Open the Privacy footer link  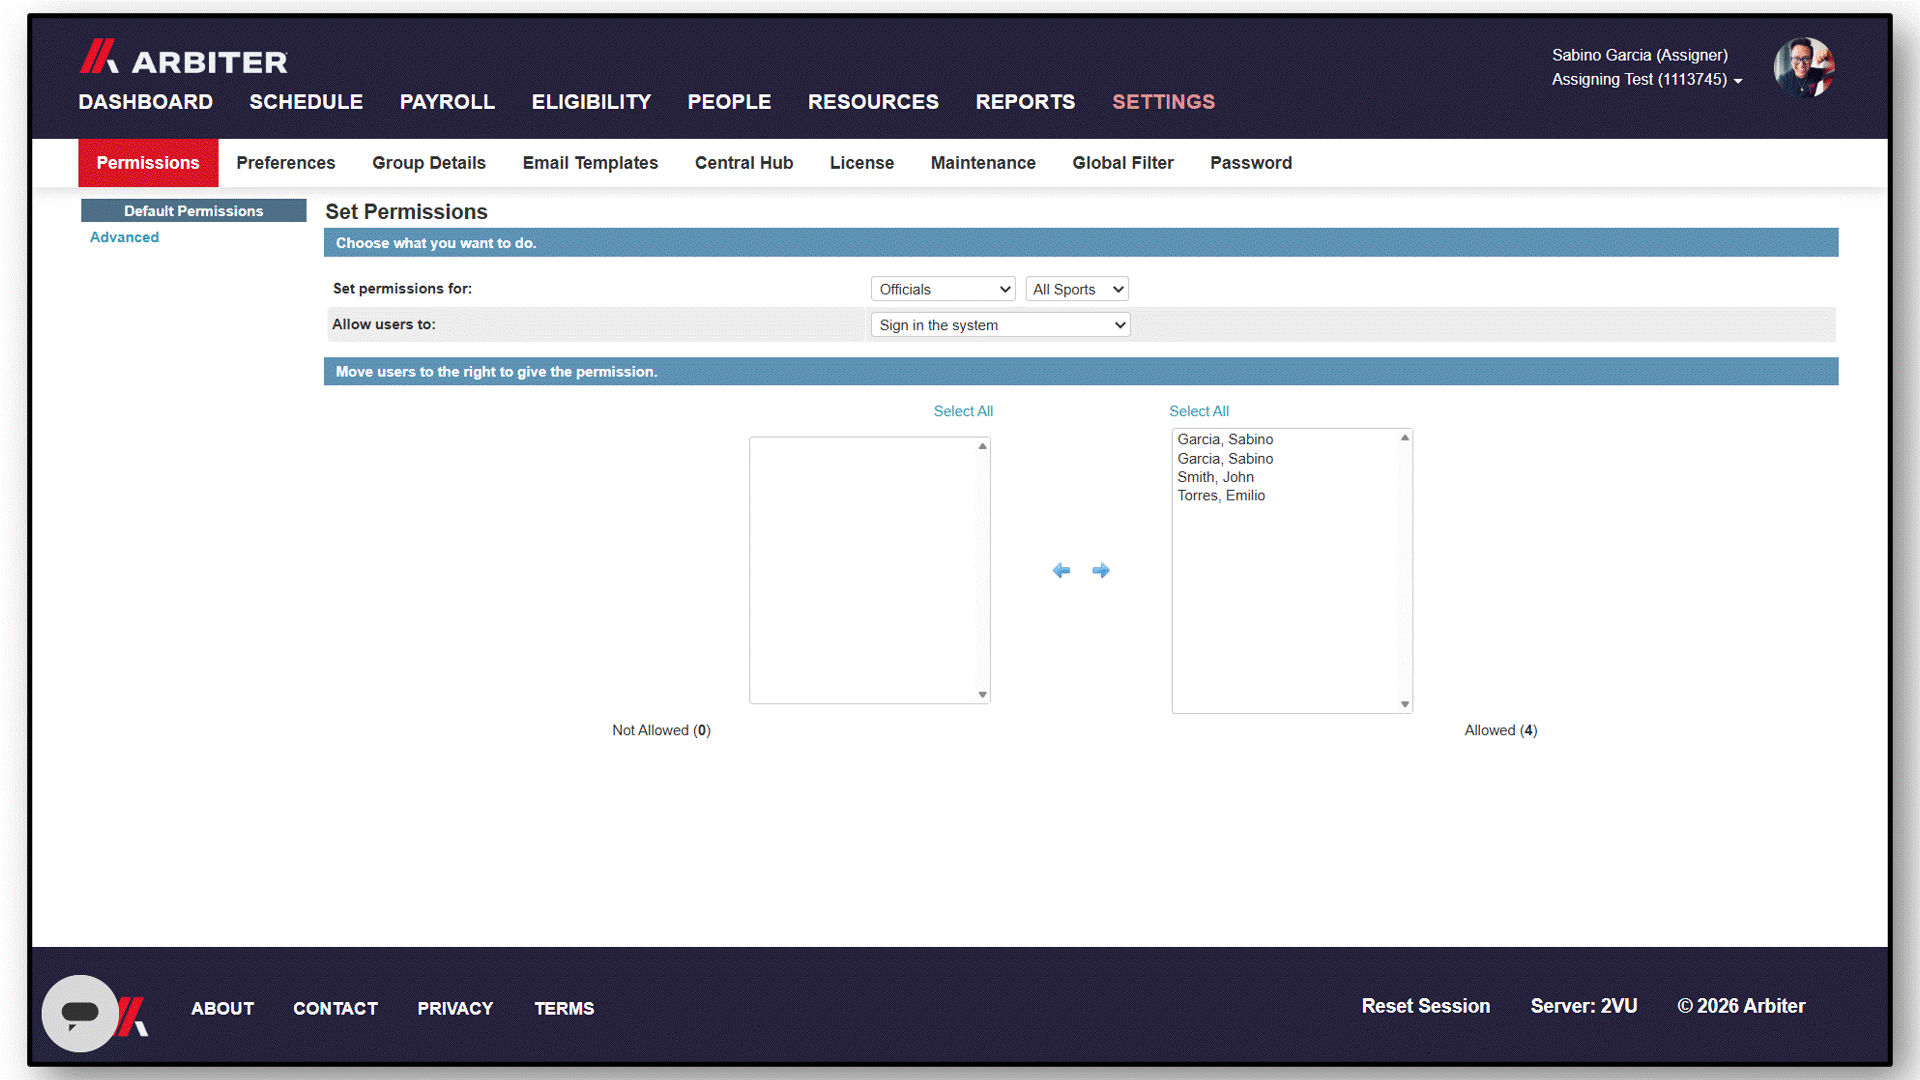pos(455,1008)
